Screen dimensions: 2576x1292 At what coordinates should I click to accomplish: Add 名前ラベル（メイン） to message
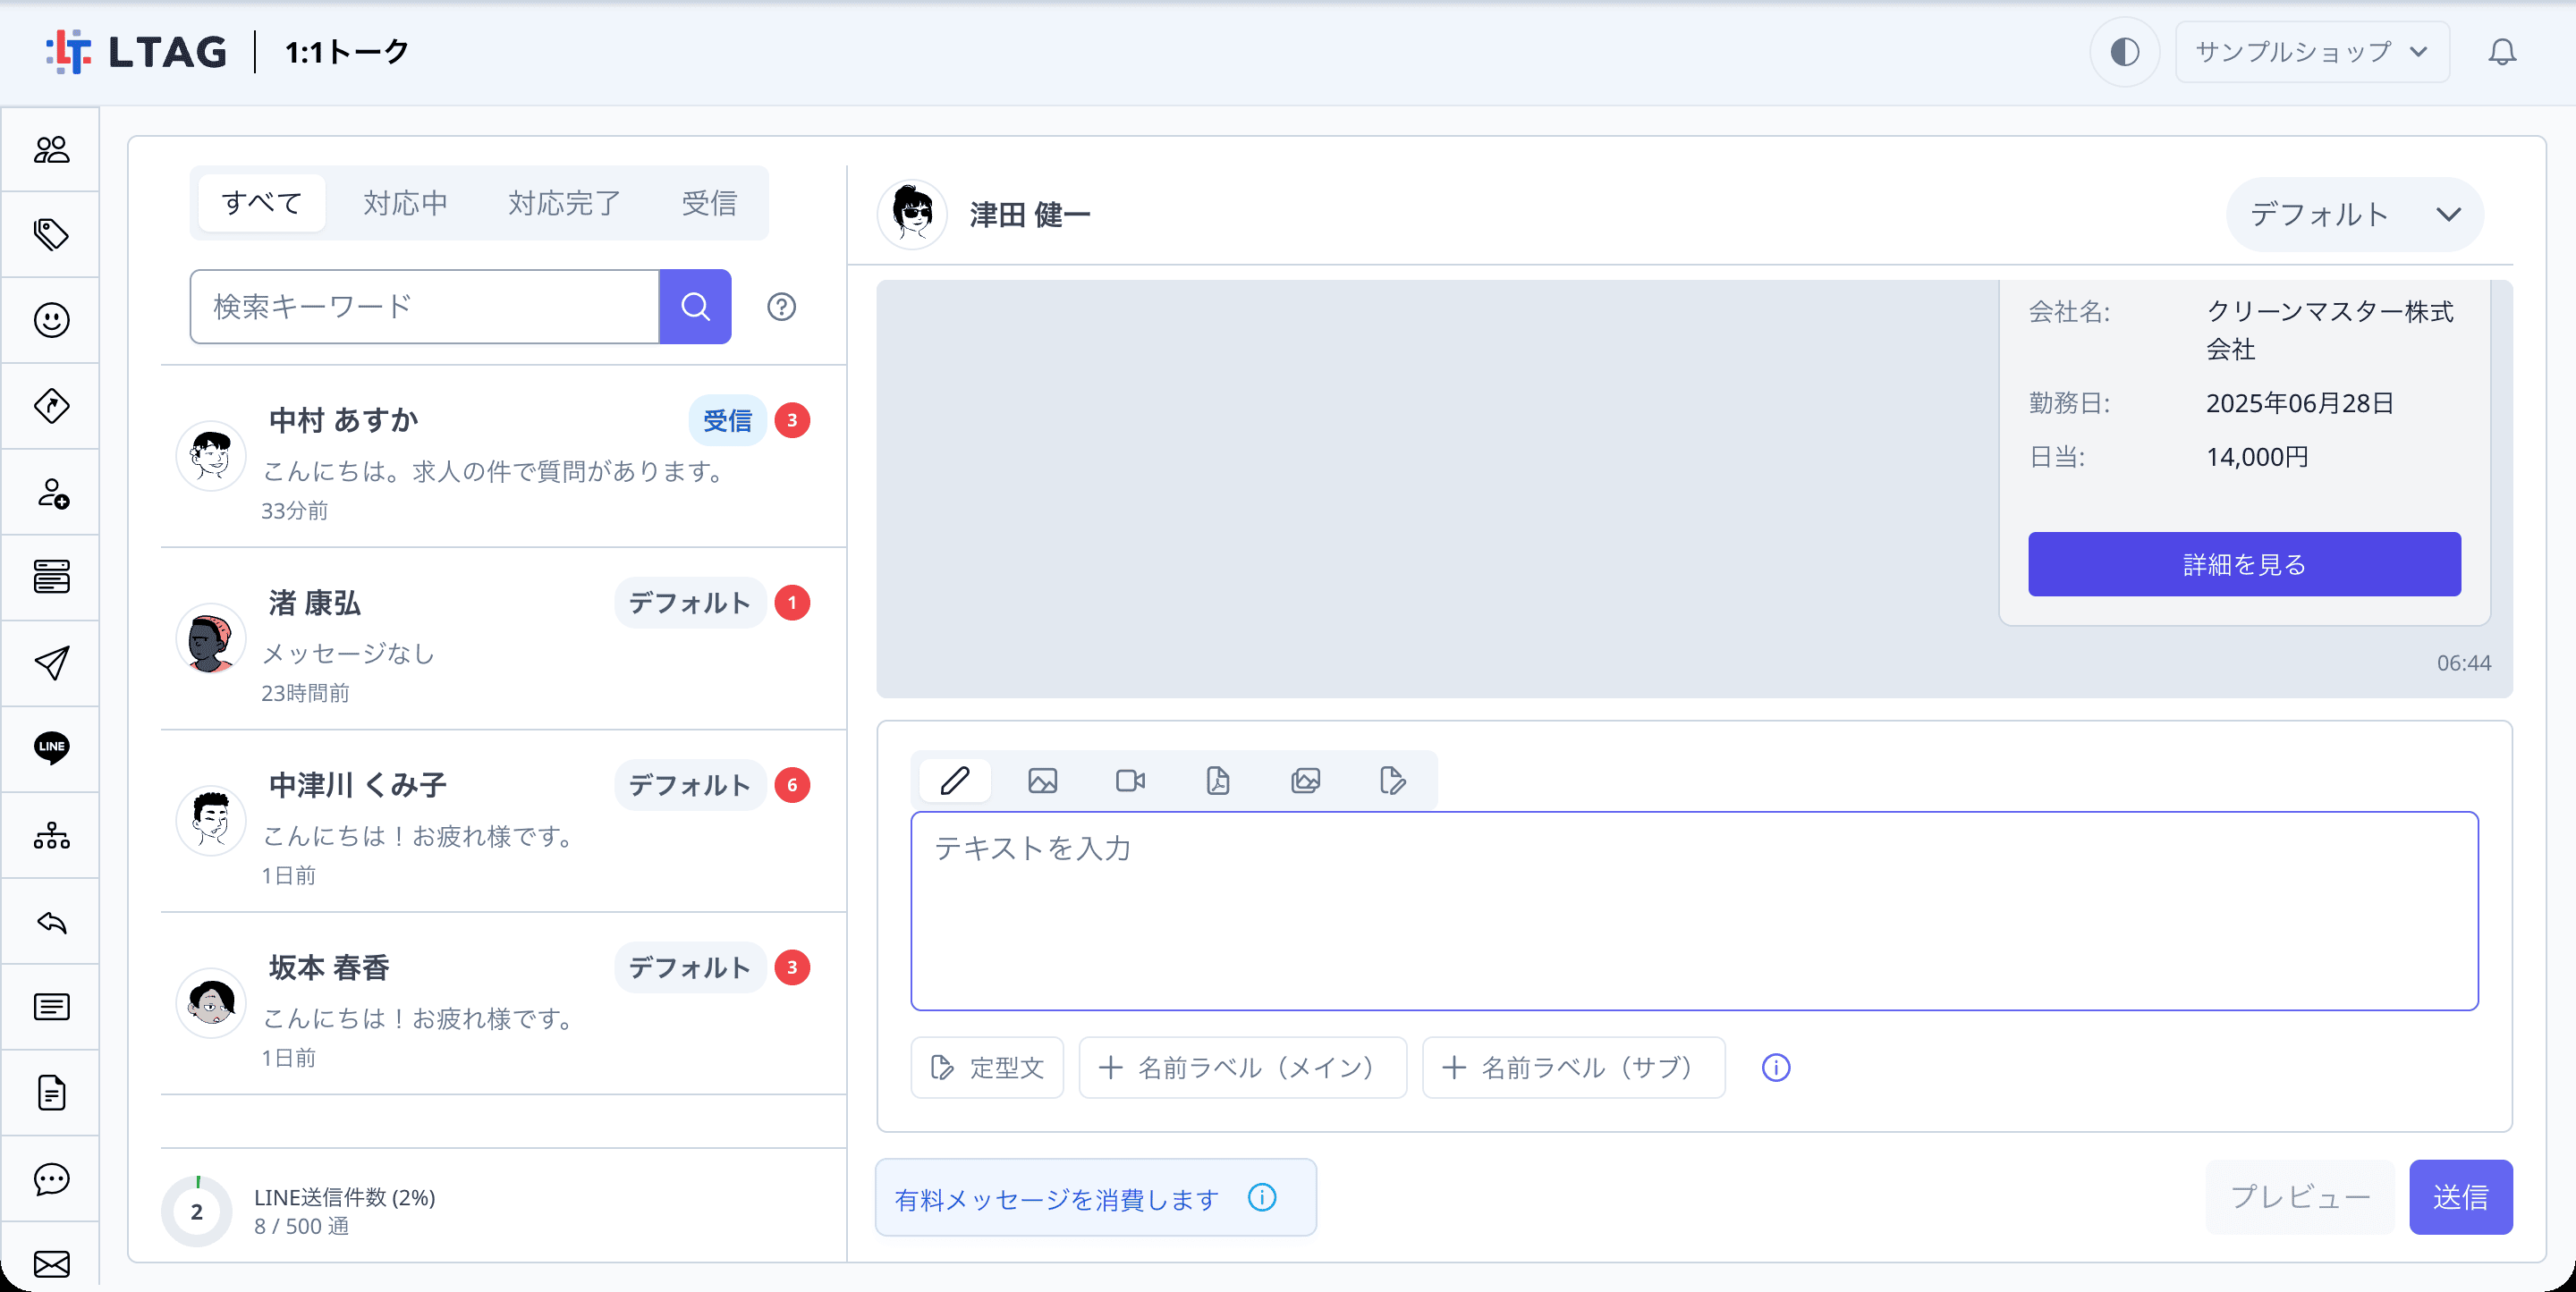click(x=1242, y=1068)
